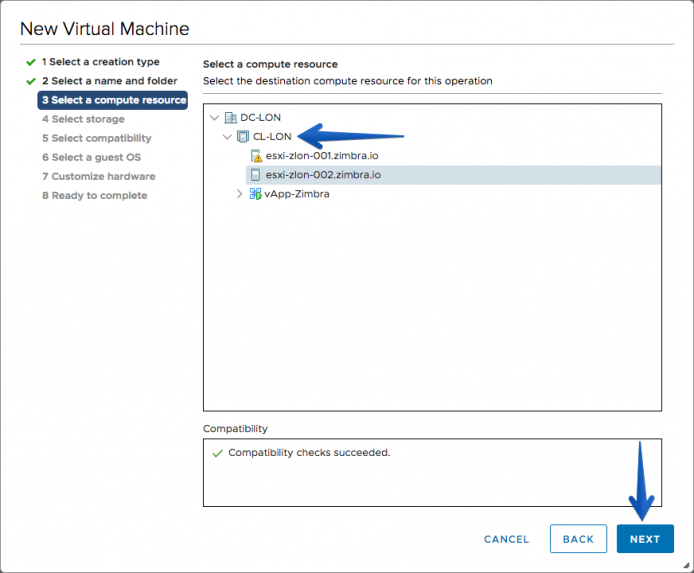Open step 4 Select storage
Viewport: 694px width, 573px height.
[83, 119]
